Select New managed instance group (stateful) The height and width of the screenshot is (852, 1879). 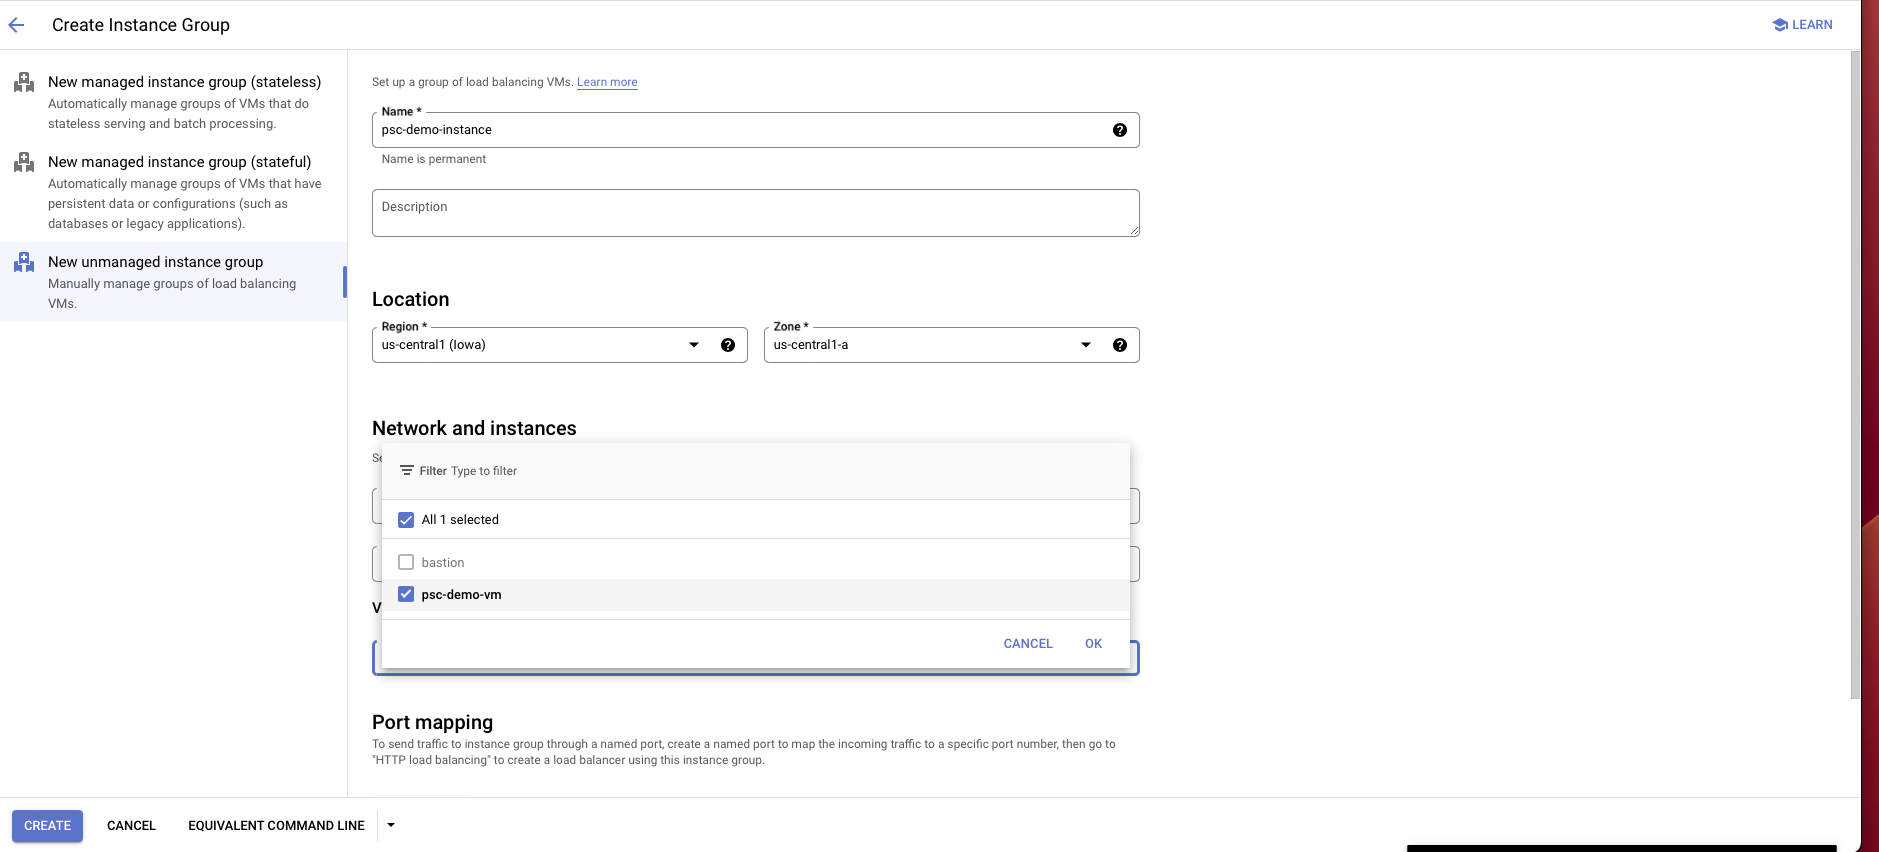(x=179, y=162)
